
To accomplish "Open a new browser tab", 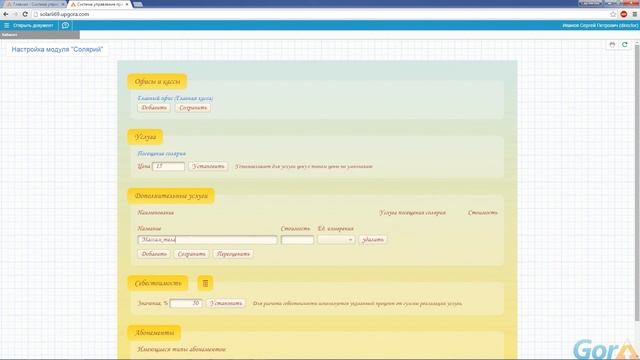I will tap(138, 4).
